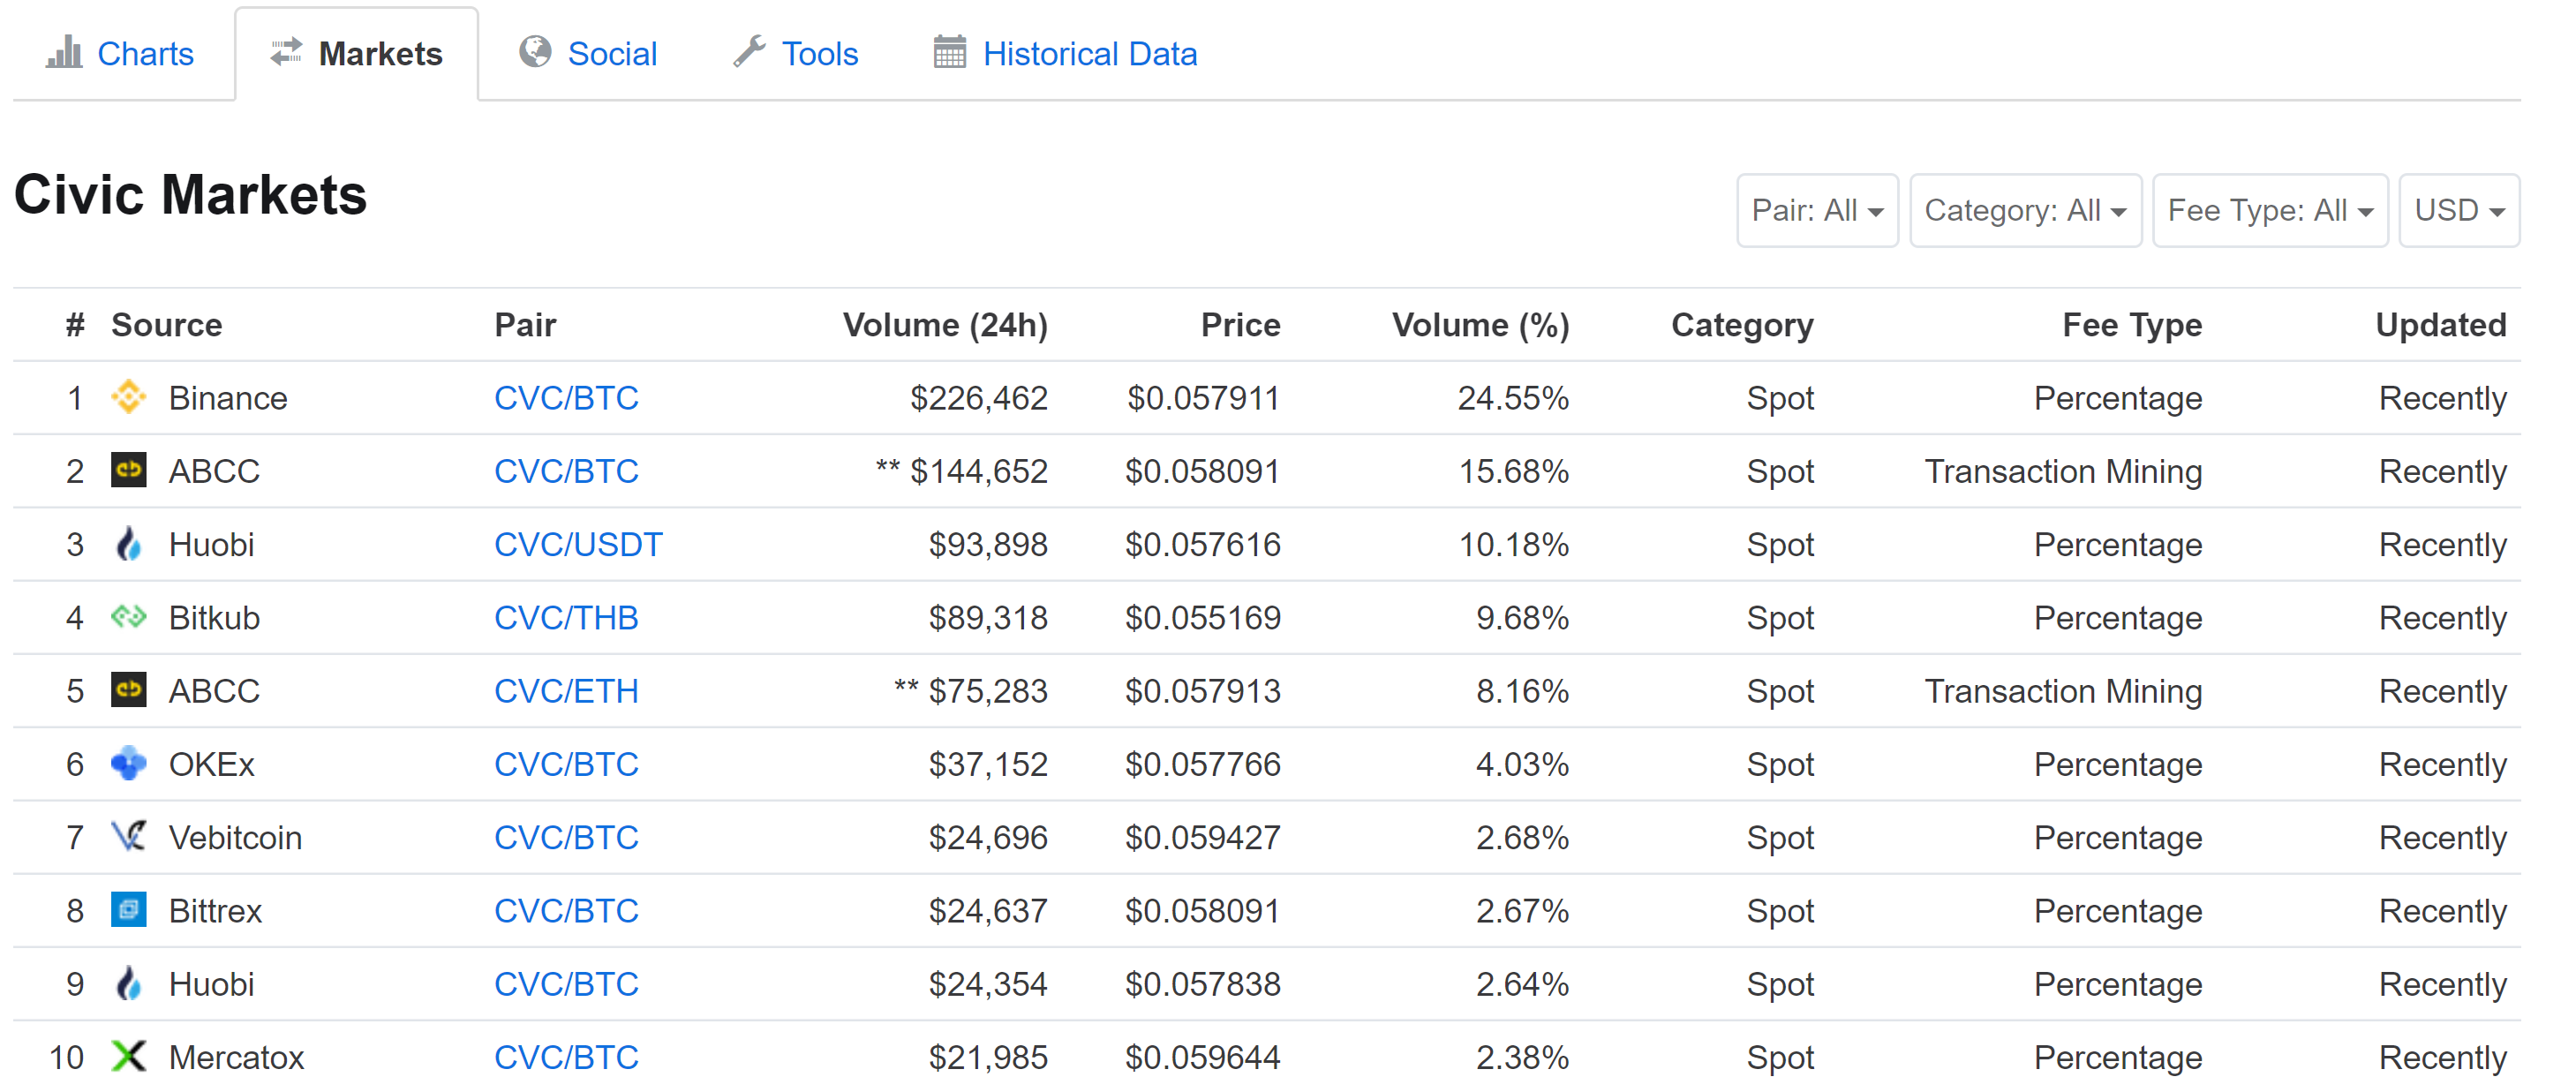Click the $0.057616 price value
This screenshot has height=1092, width=2576.
(x=1202, y=544)
